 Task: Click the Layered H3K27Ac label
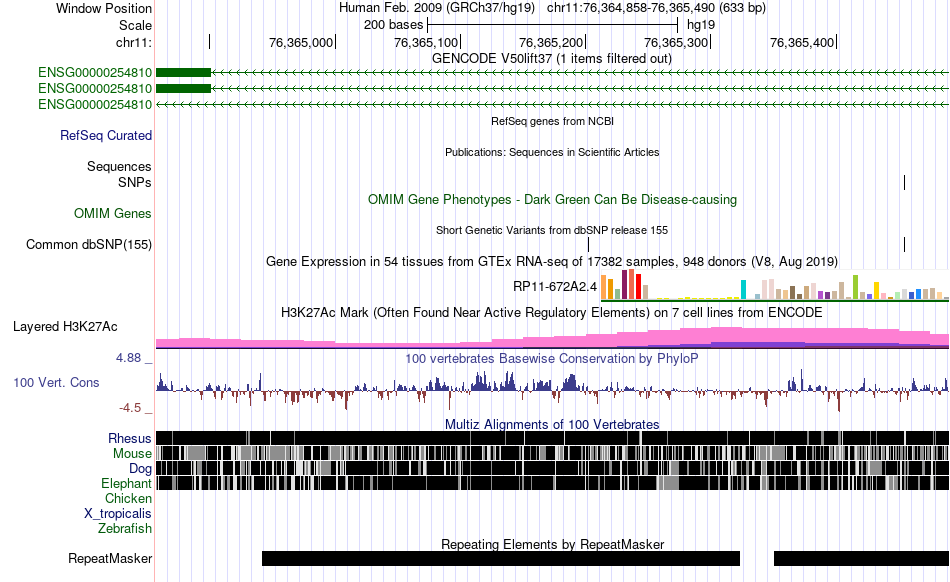point(65,326)
